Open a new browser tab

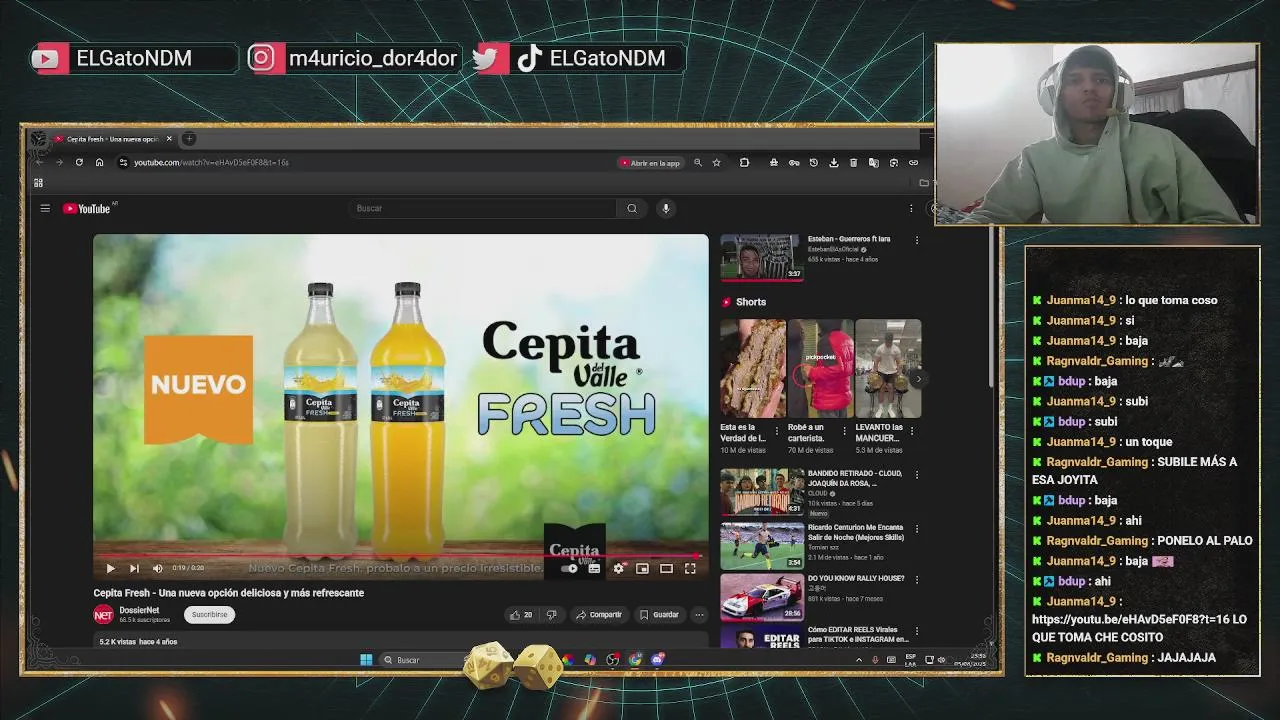189,139
